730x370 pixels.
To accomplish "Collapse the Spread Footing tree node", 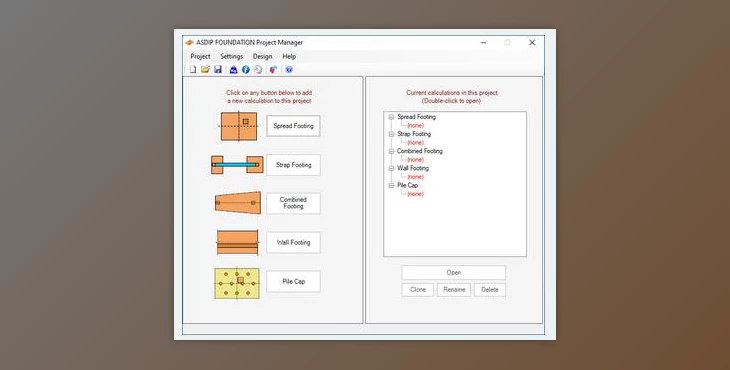I will pos(392,117).
